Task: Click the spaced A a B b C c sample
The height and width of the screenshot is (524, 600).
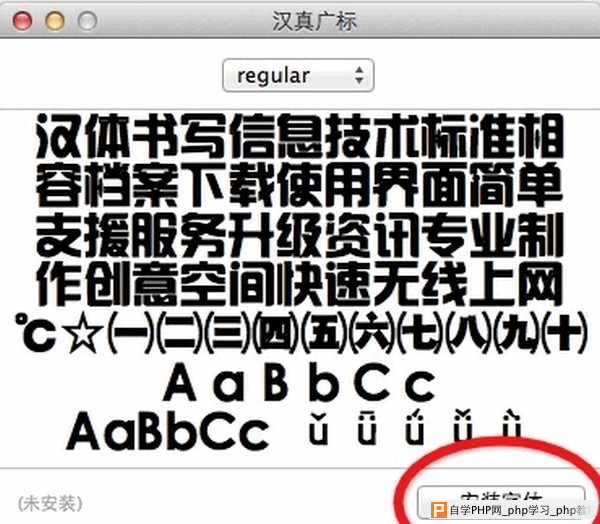Action: pos(299,382)
